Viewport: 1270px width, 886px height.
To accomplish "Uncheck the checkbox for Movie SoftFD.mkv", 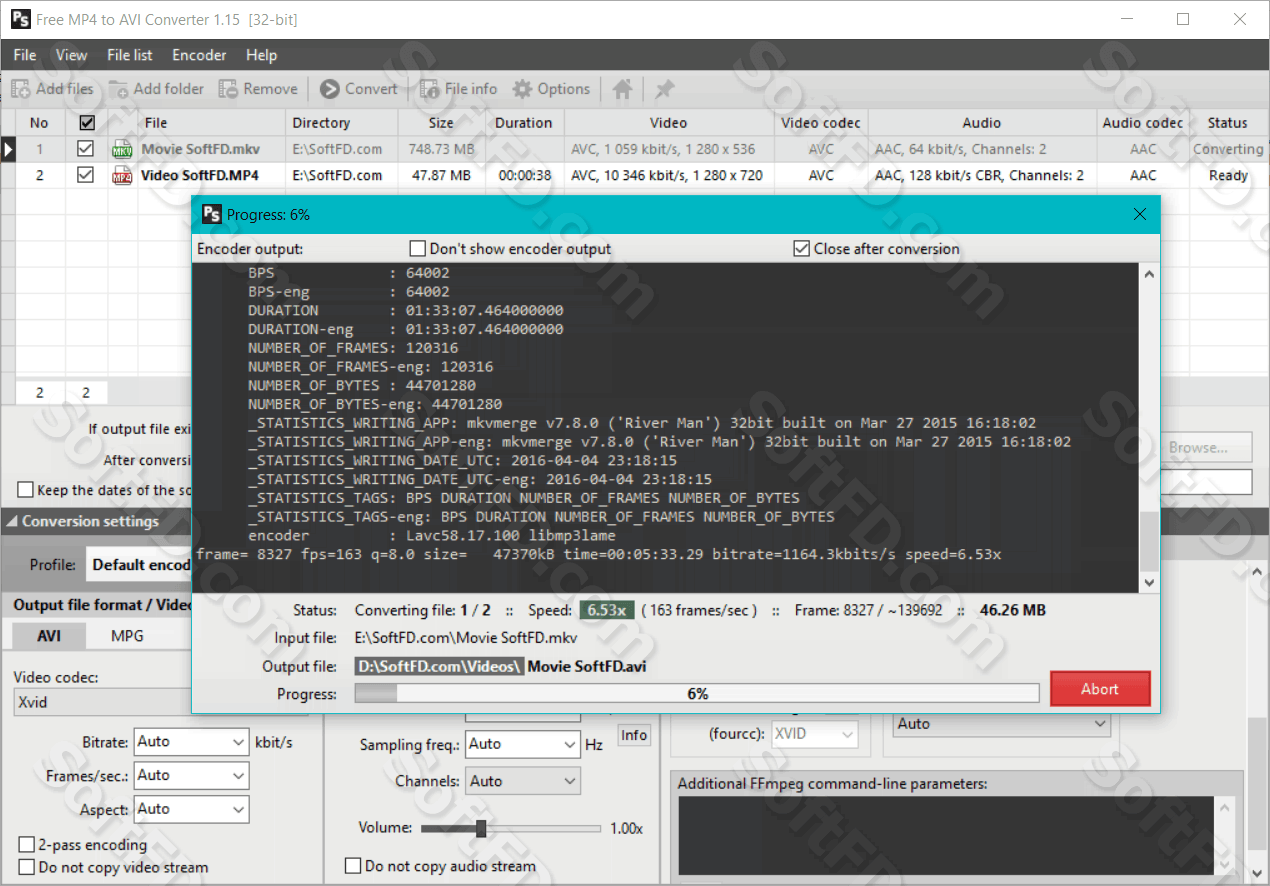I will pos(86,149).
